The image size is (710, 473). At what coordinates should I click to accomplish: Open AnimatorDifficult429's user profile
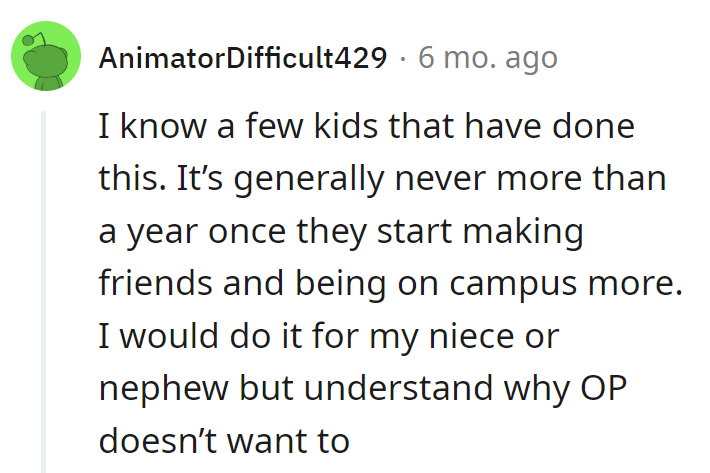click(243, 59)
